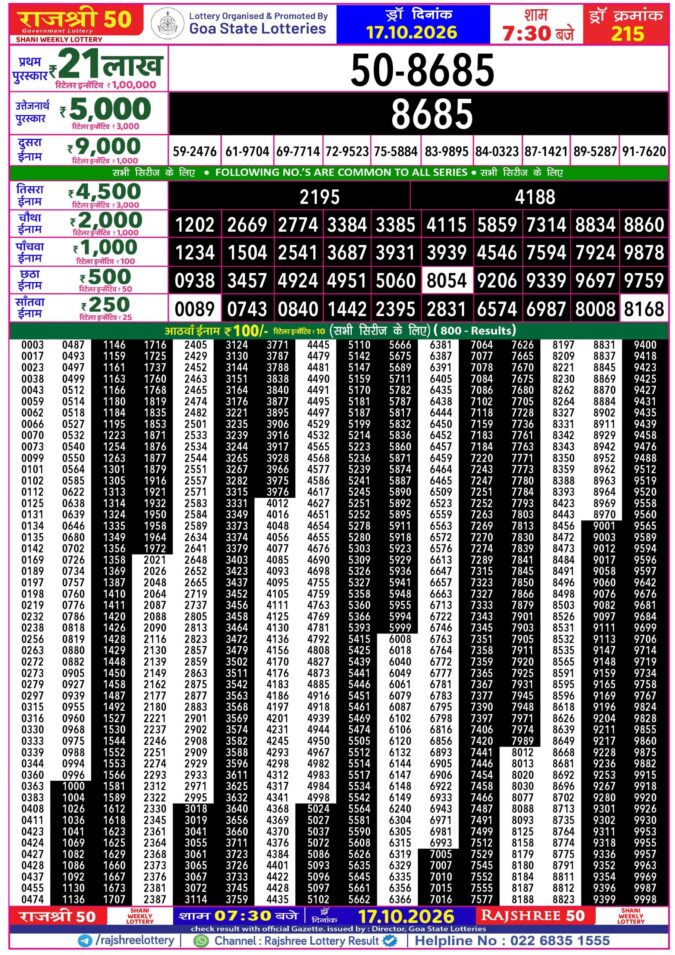The width and height of the screenshot is (675, 955).
Task: Click number 9400 in eighth prize list
Action: point(645,345)
